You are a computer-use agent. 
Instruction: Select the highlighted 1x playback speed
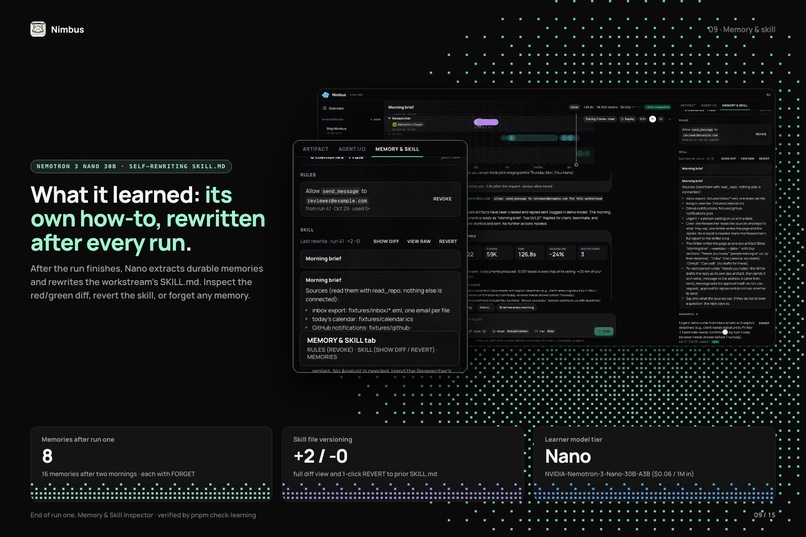click(x=652, y=119)
